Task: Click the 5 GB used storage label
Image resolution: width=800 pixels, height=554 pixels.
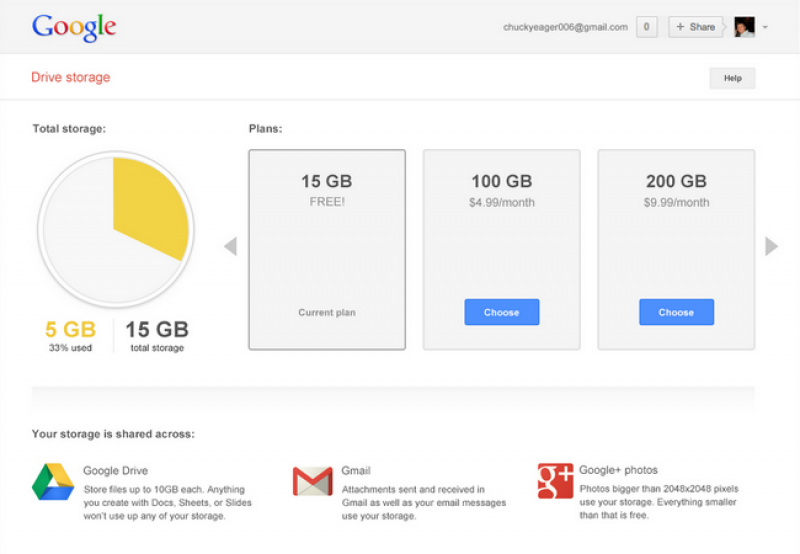Action: point(68,329)
